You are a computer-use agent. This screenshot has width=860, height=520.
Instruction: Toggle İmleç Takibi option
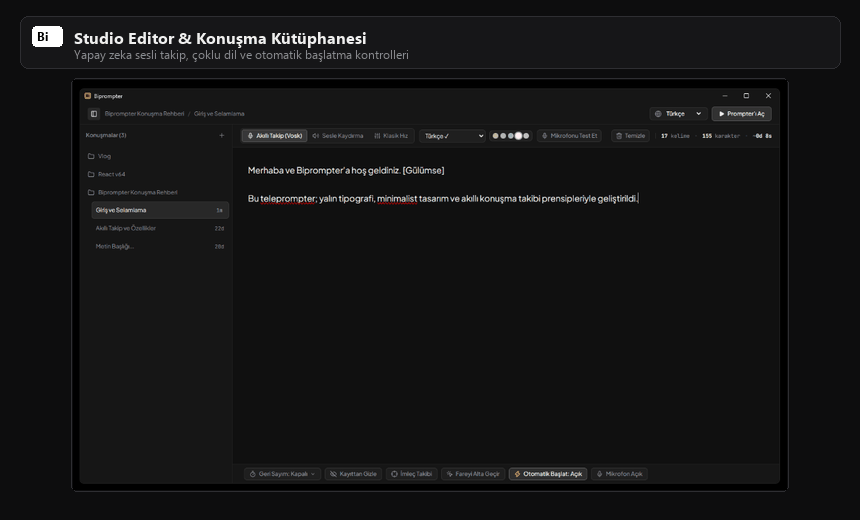411,474
